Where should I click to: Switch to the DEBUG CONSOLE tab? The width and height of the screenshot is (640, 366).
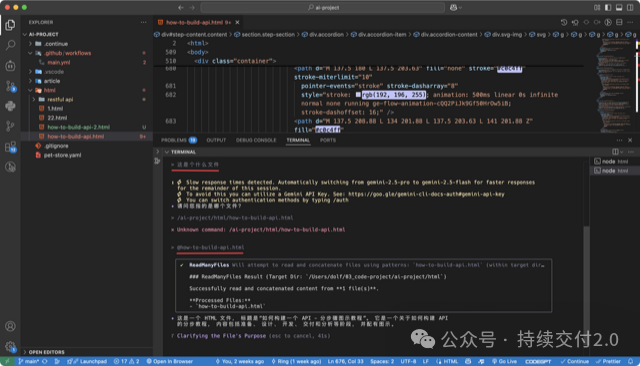tap(256, 140)
